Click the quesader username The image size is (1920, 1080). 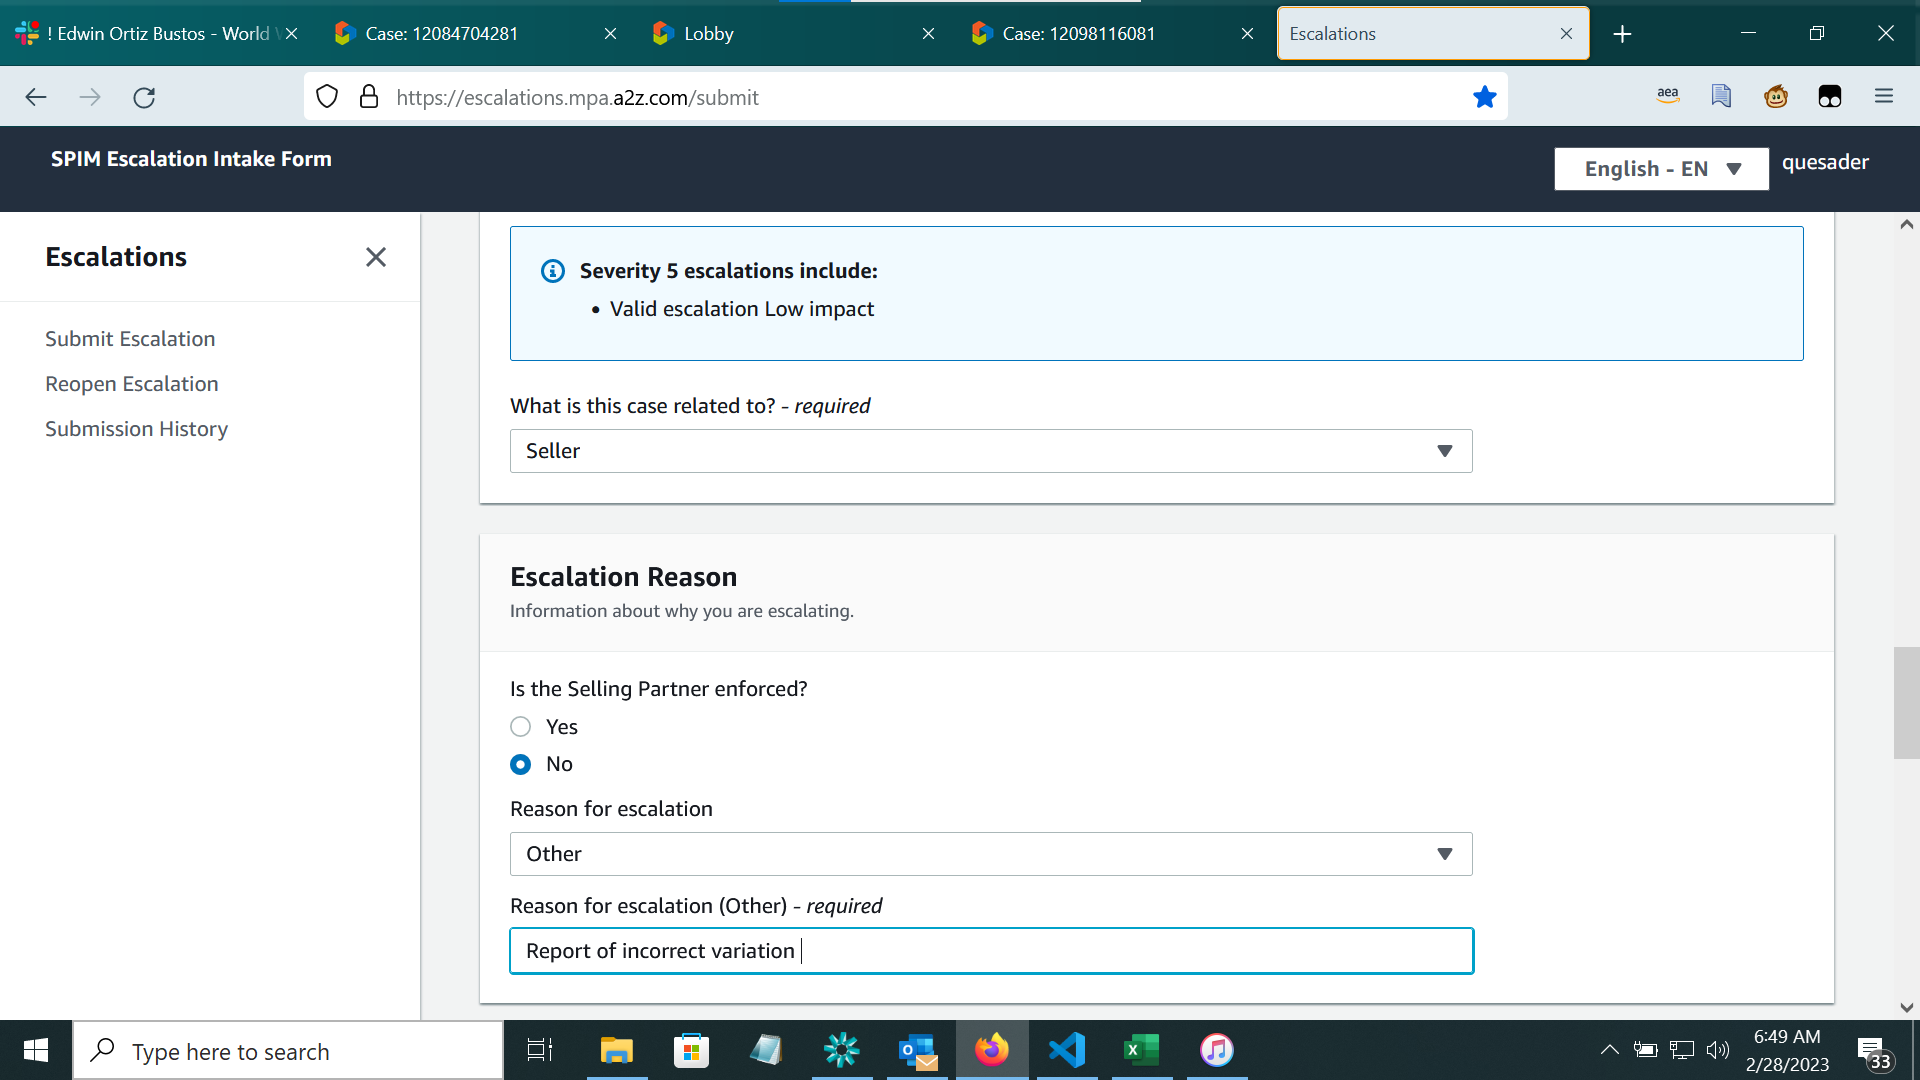click(1825, 162)
